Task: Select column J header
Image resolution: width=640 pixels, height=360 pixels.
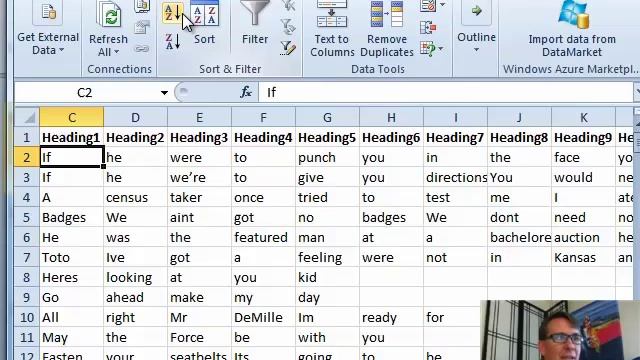Action: [519, 118]
